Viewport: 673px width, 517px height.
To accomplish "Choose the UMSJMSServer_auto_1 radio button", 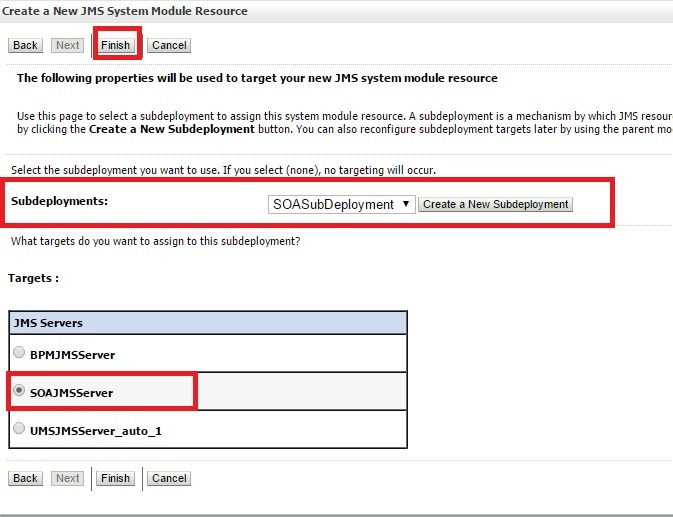I will coord(19,428).
